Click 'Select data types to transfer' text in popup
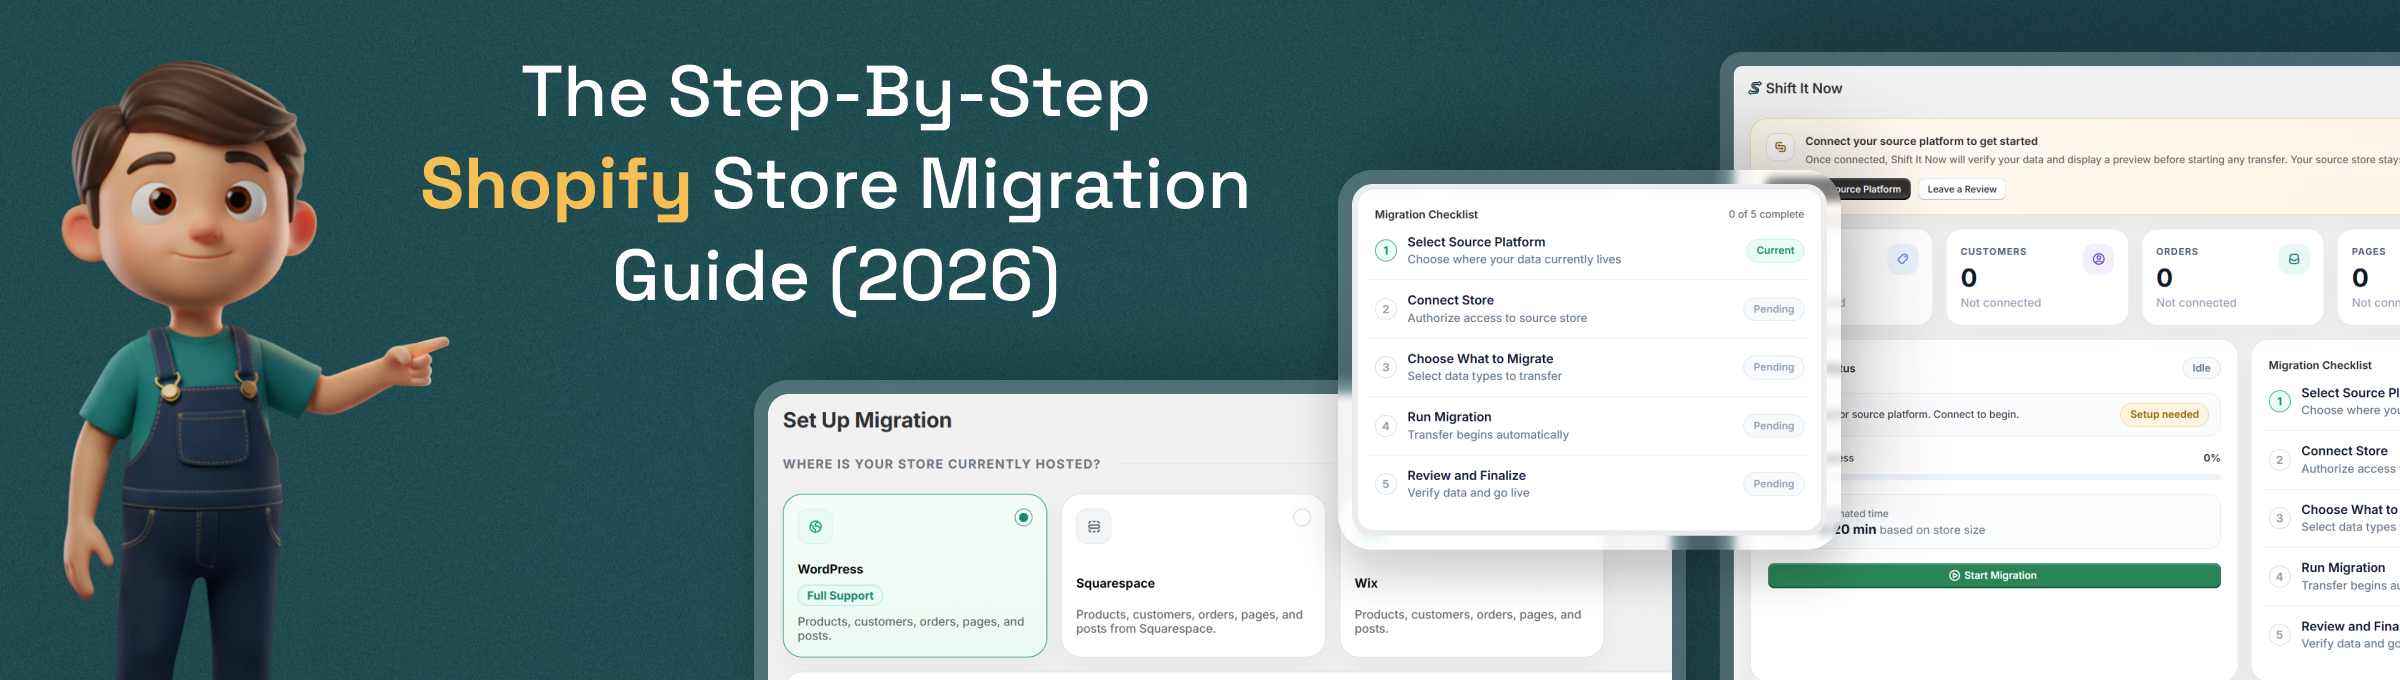This screenshot has height=680, width=2400. (1484, 376)
